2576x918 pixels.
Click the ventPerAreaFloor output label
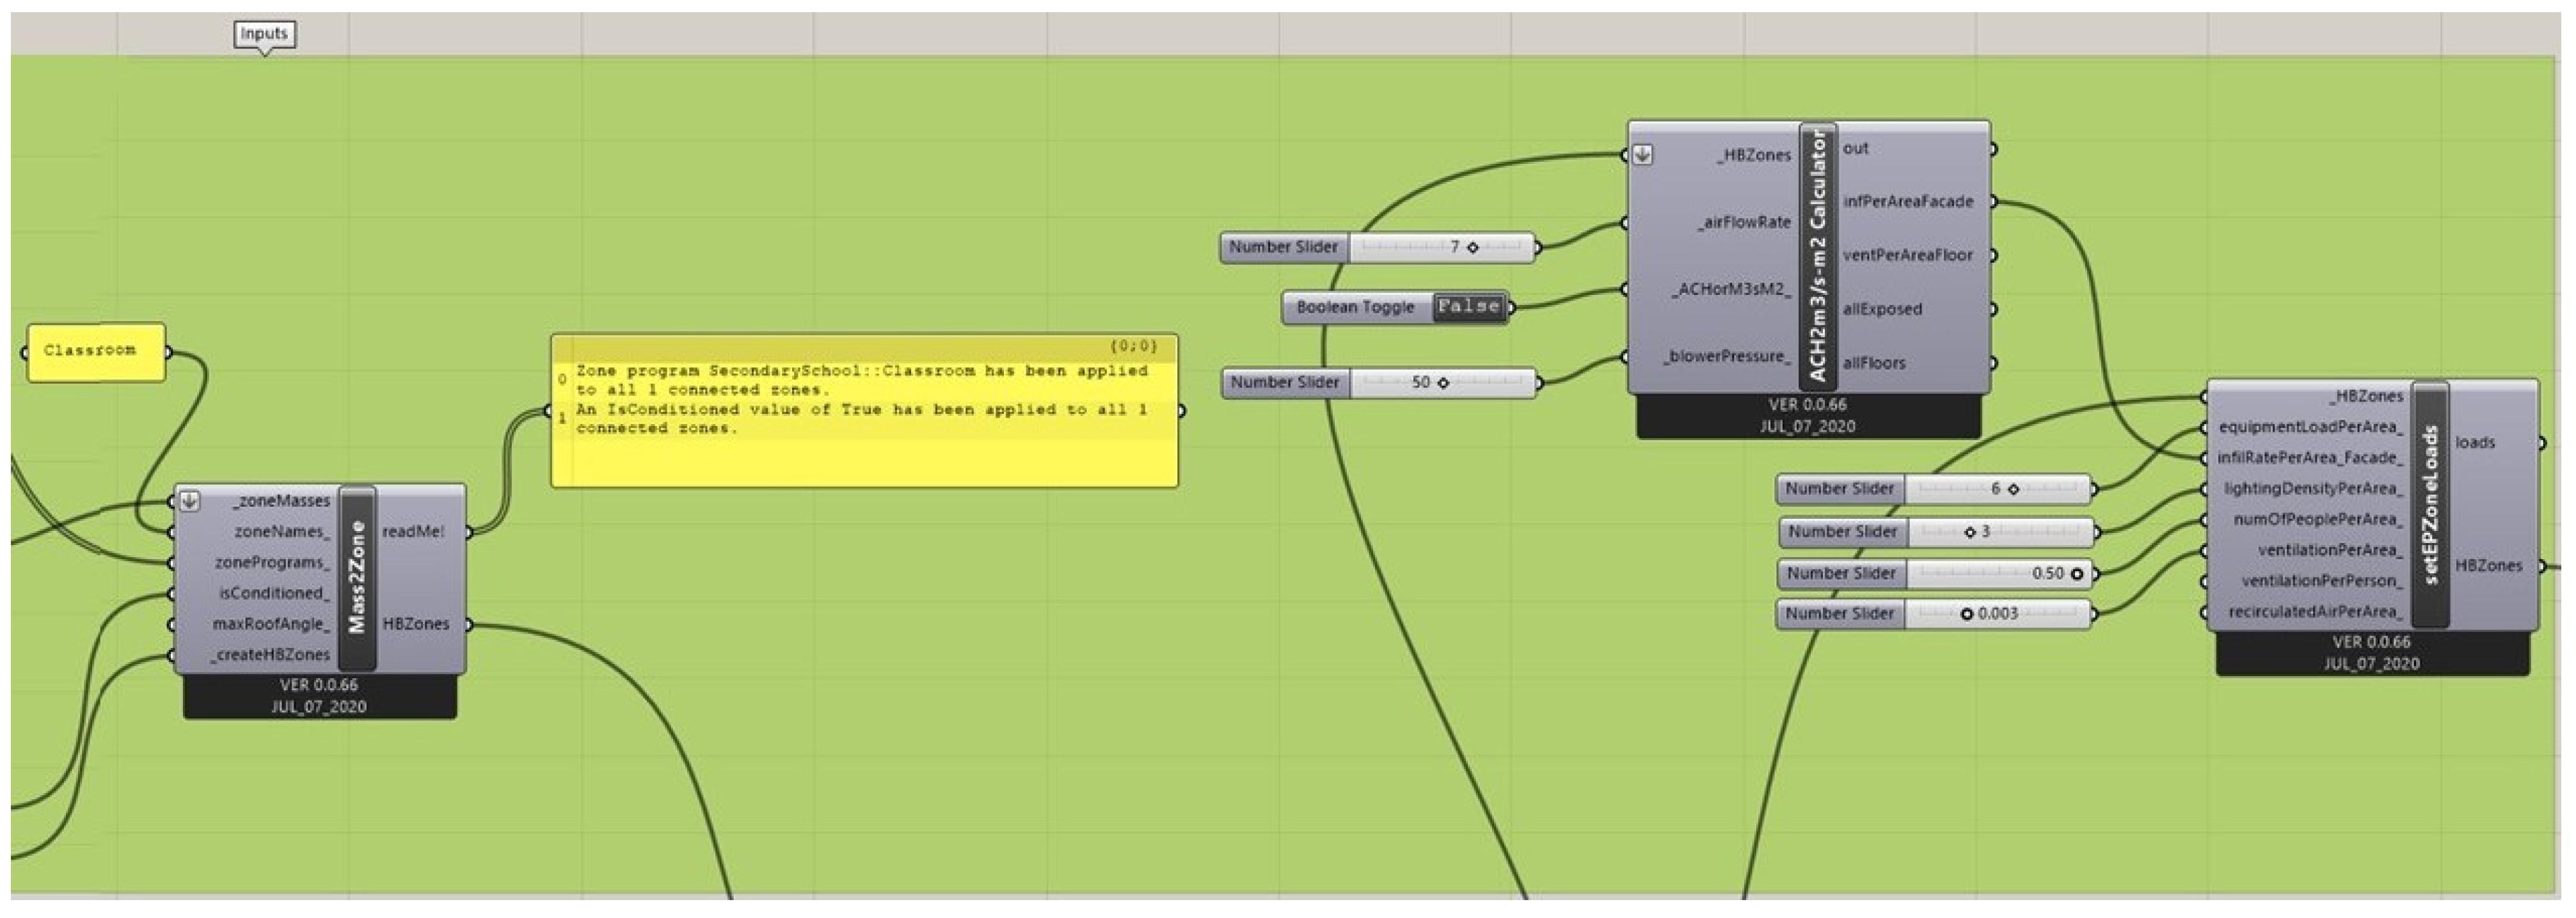coord(1907,256)
